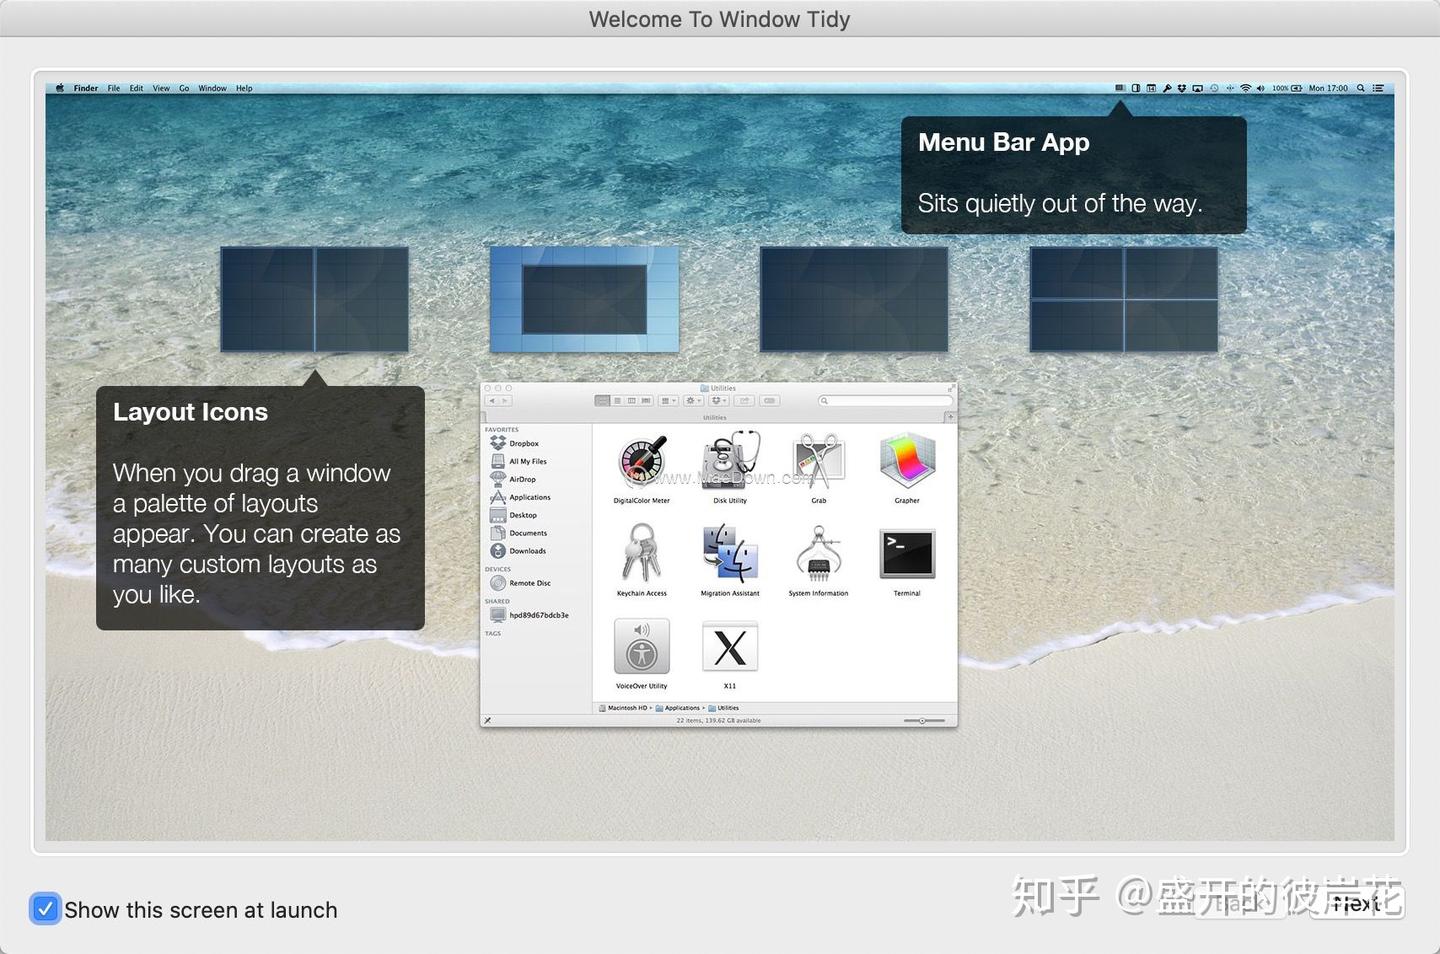Open Terminal from the Utilities folder
The width and height of the screenshot is (1440, 954).
point(905,555)
